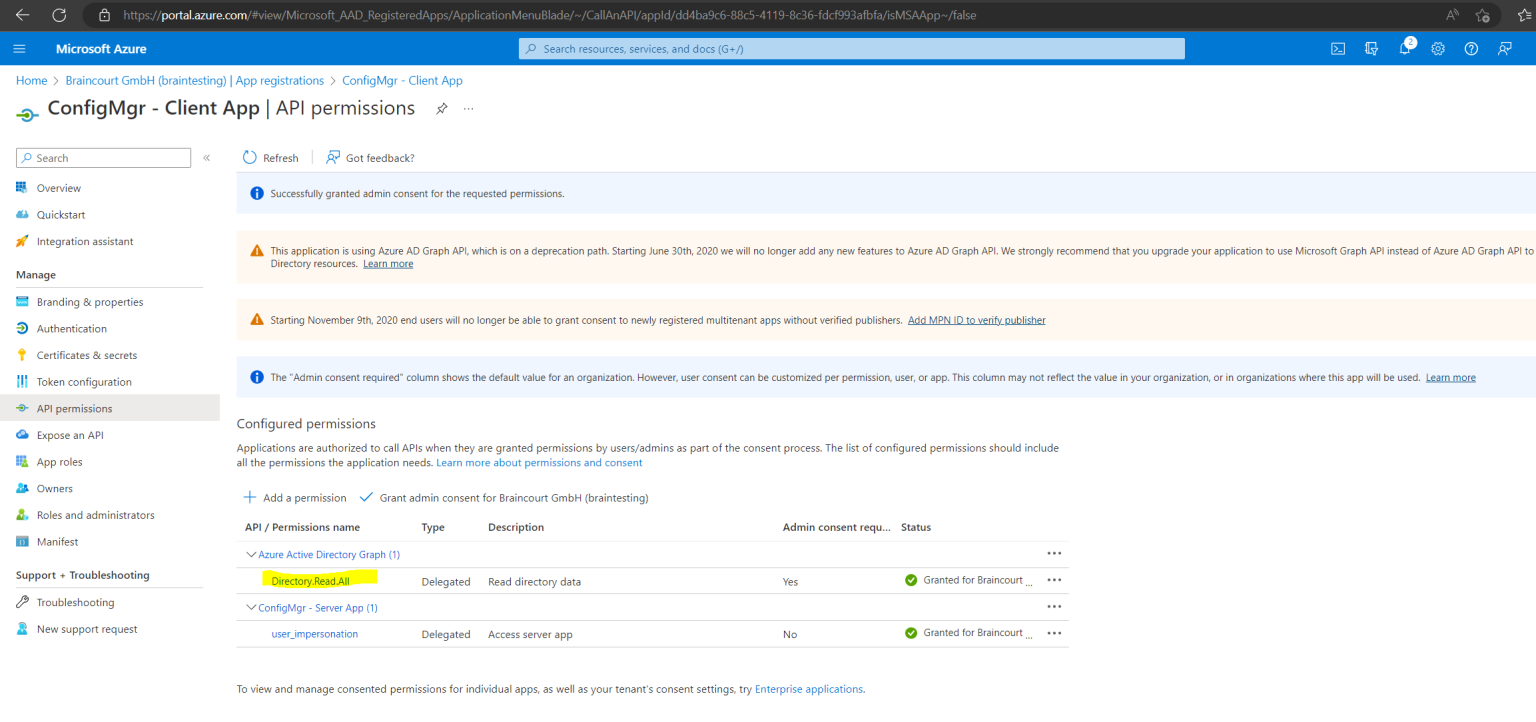
Task: Pin the API permissions blade
Action: [x=441, y=108]
